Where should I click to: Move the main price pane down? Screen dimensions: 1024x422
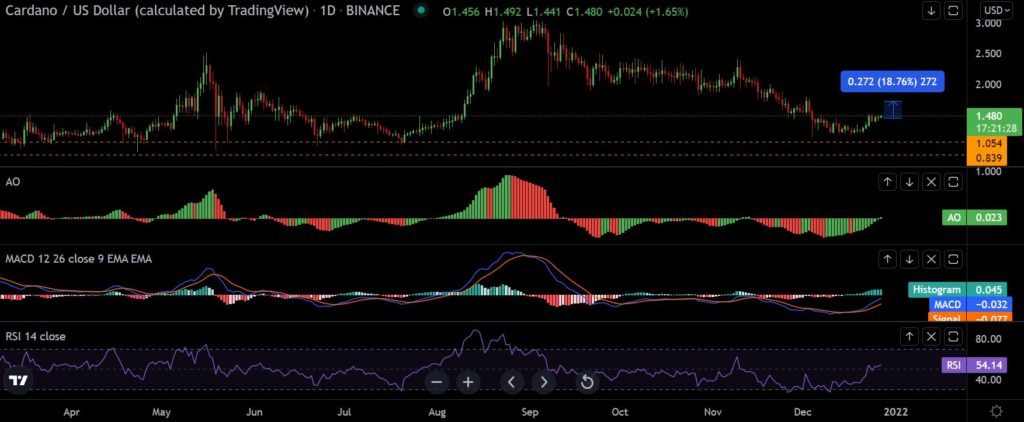tap(931, 11)
